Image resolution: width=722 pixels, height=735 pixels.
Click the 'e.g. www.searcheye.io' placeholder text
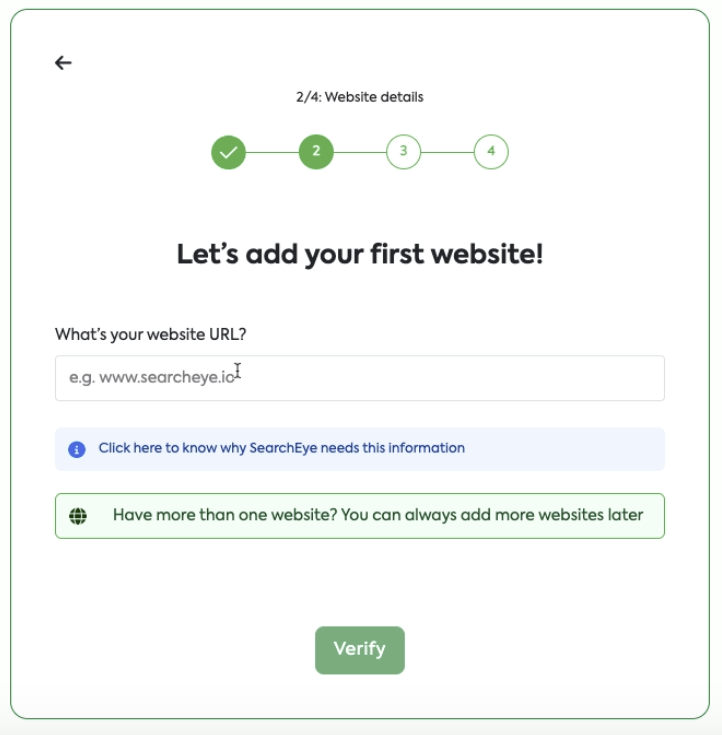(x=152, y=378)
